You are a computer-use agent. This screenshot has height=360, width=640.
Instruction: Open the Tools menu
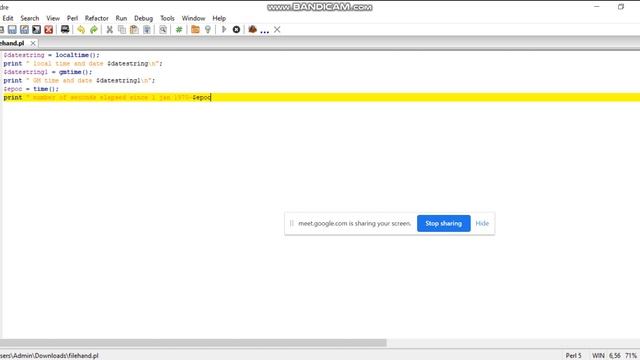167,18
